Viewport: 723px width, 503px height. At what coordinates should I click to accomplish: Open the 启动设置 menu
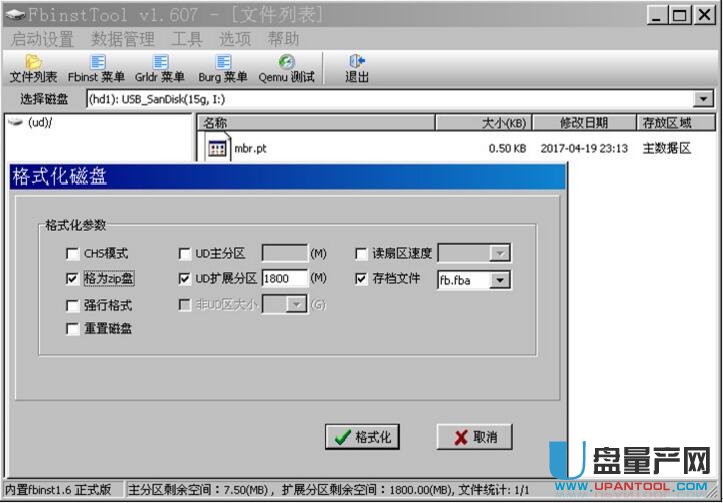(42, 39)
